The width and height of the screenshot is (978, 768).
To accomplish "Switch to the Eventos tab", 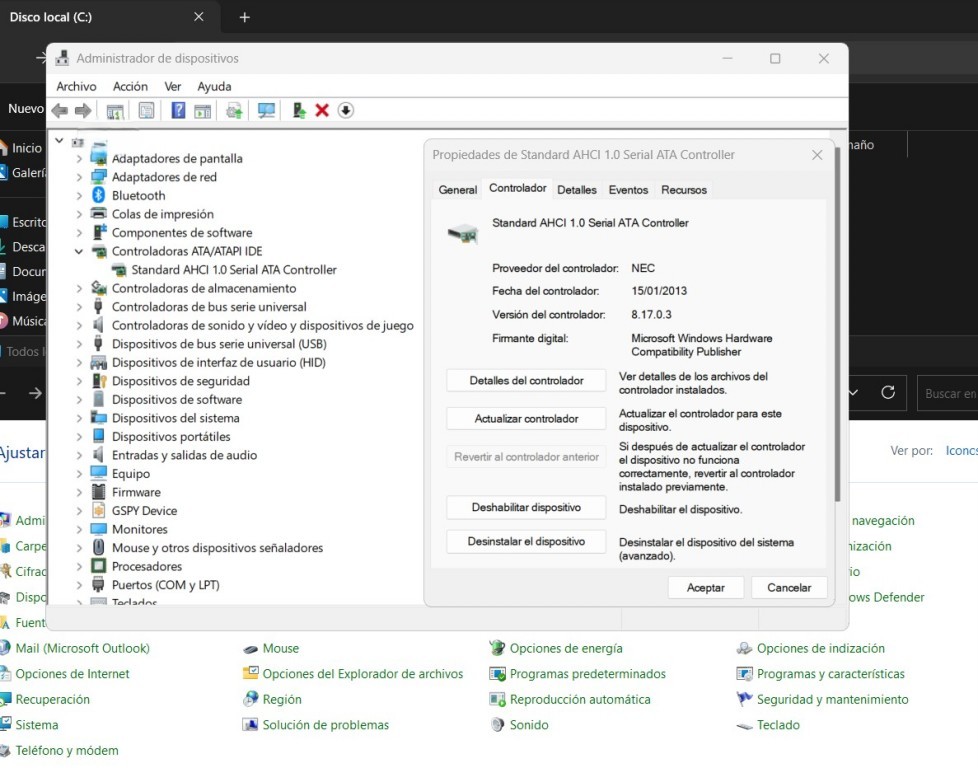I will 628,190.
